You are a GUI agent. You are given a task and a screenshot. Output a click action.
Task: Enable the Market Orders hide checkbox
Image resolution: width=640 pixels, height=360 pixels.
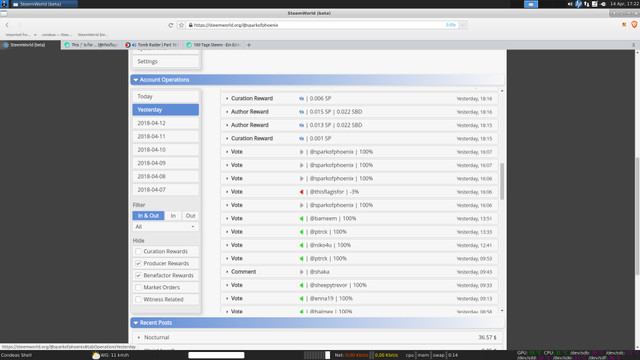point(138,287)
